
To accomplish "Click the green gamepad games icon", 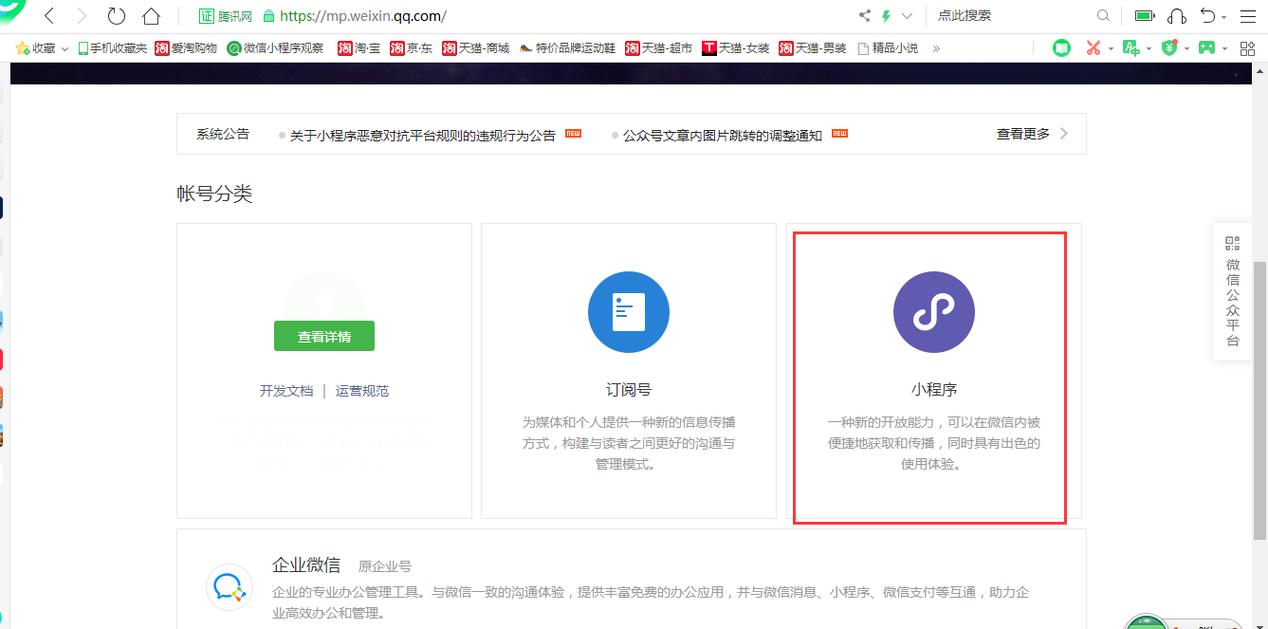I will 1207,48.
